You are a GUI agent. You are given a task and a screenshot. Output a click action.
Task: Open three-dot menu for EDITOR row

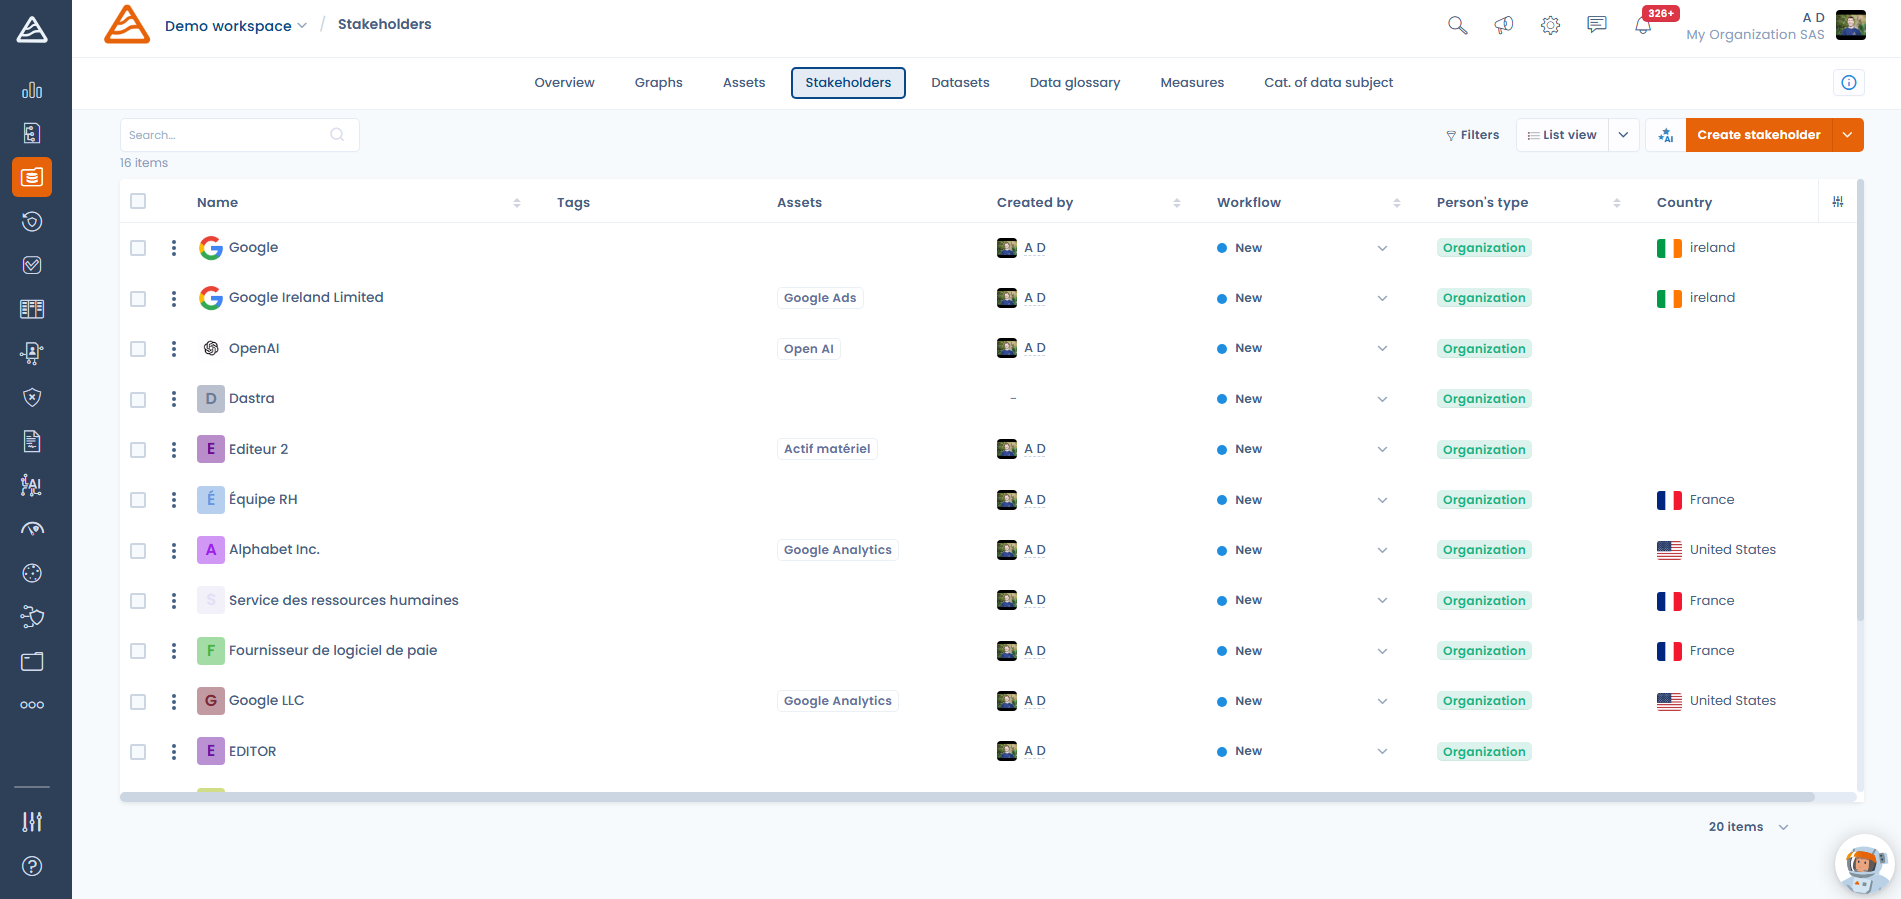(x=174, y=751)
